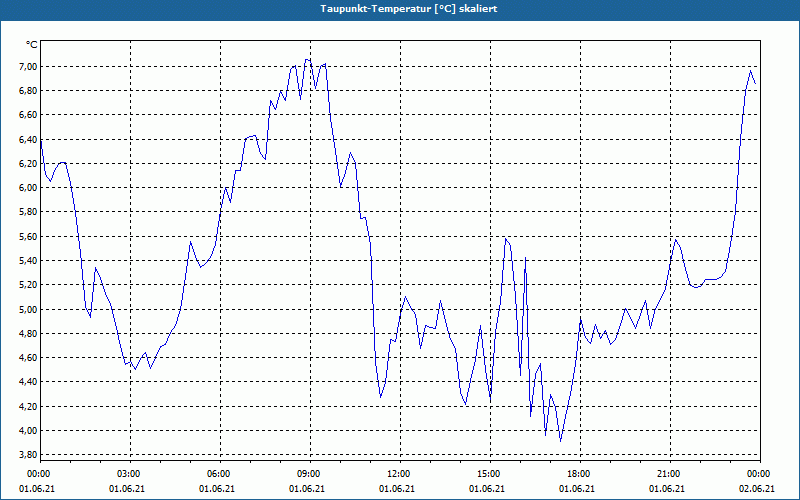Viewport: 800px width, 500px height.
Task: Click the 4,80 y-axis value
Action: point(29,334)
